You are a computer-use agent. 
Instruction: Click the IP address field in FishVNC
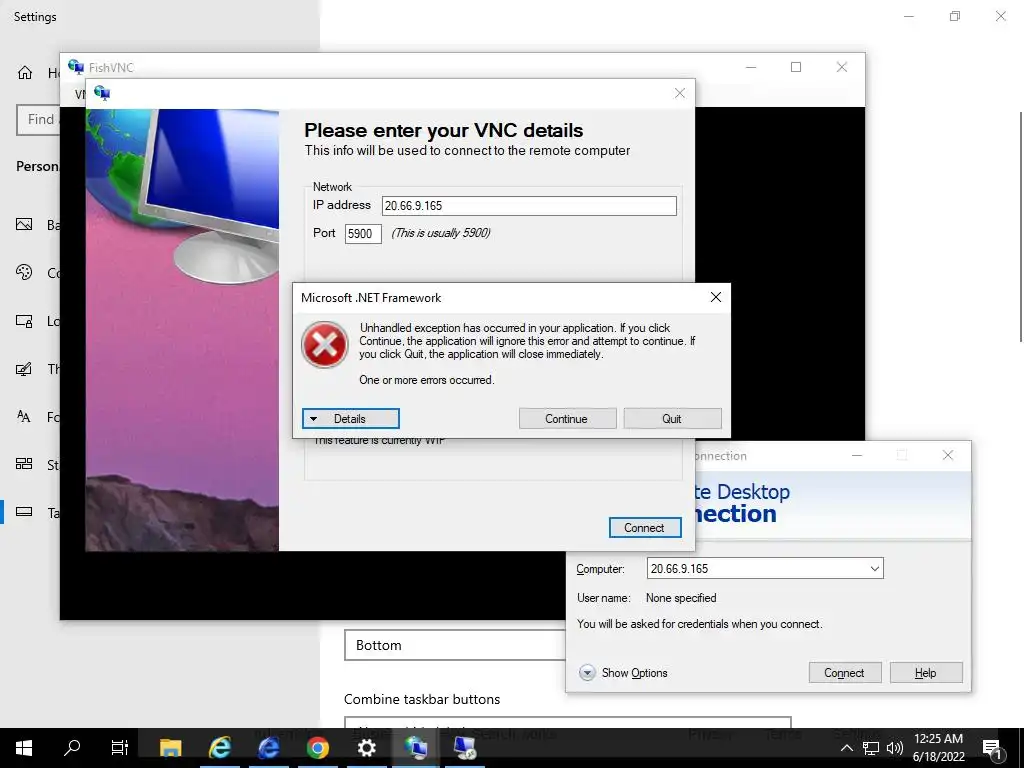point(529,206)
